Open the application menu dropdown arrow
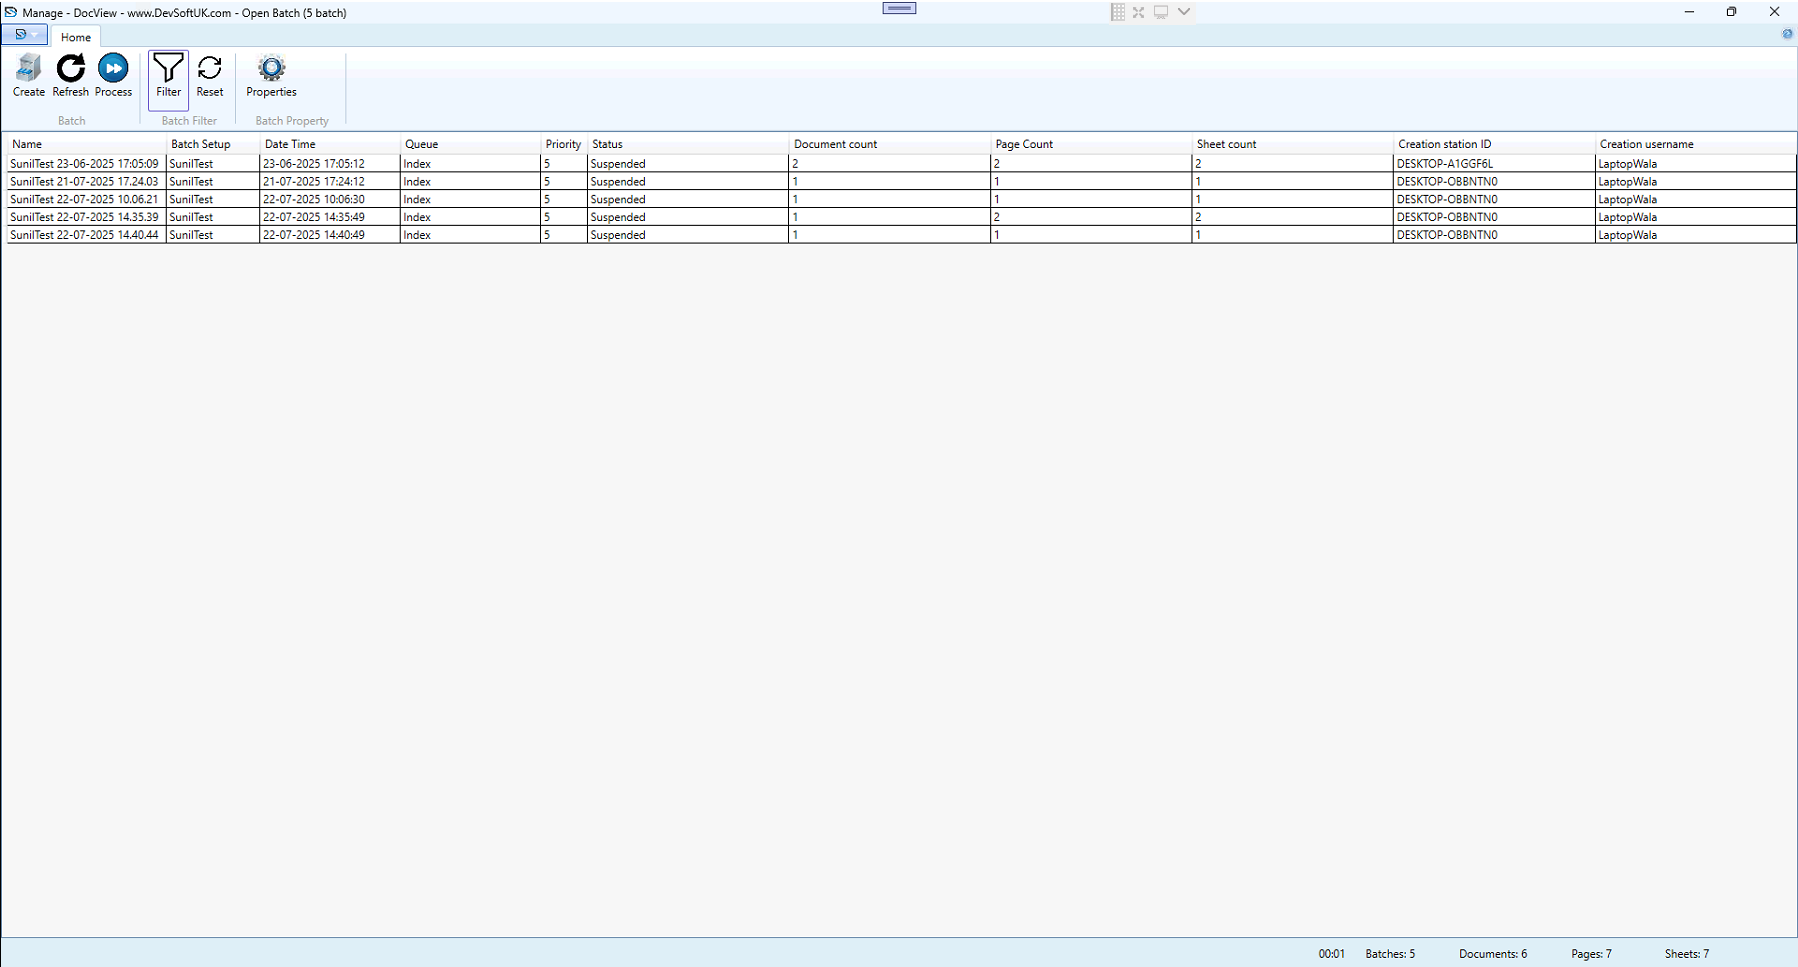The image size is (1798, 967). pyautogui.click(x=35, y=33)
